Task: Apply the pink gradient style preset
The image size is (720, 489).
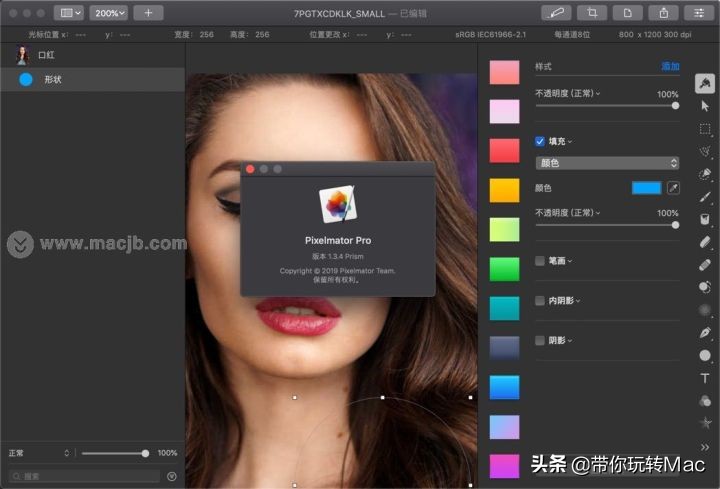Action: 504,72
